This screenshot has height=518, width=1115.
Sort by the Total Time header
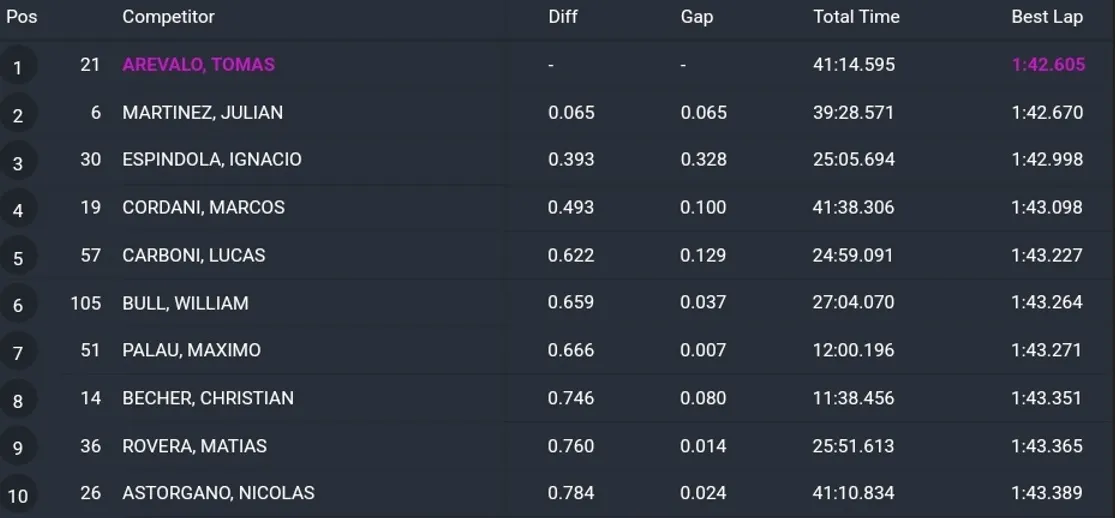[856, 17]
